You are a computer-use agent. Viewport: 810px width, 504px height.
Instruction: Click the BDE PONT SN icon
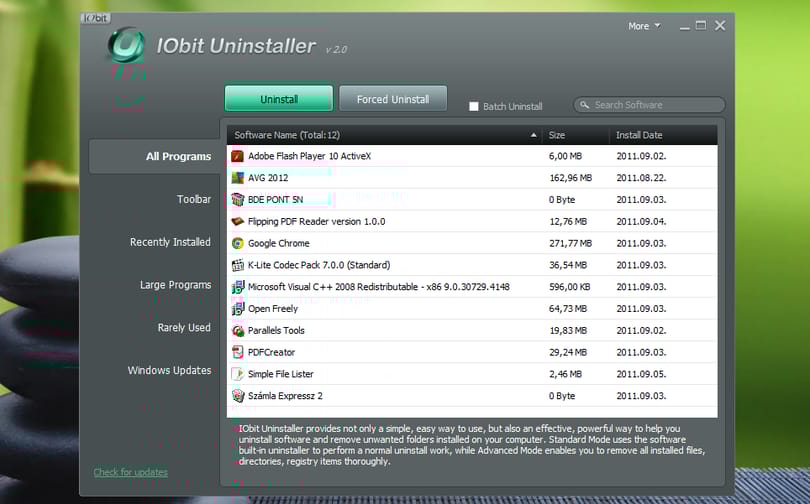click(x=238, y=199)
